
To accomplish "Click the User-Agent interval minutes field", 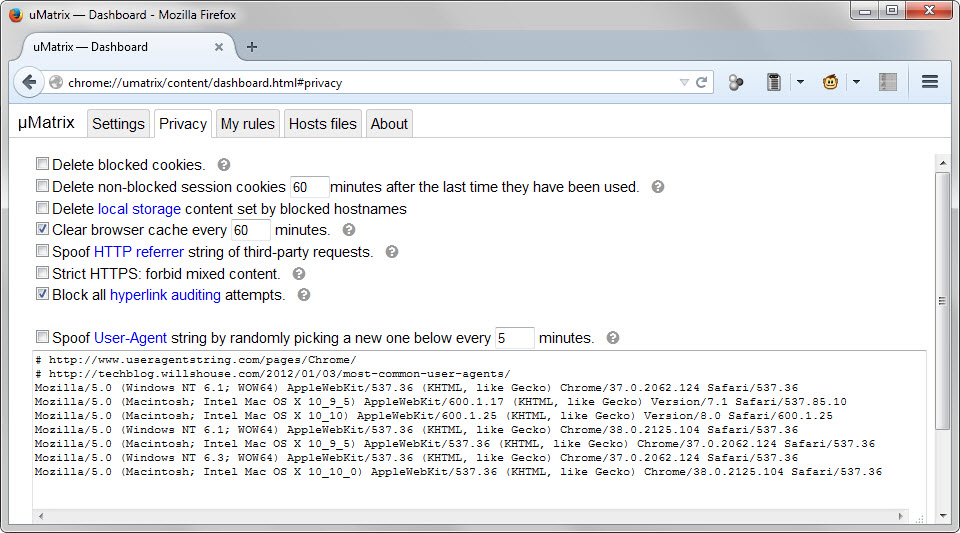I will [514, 338].
